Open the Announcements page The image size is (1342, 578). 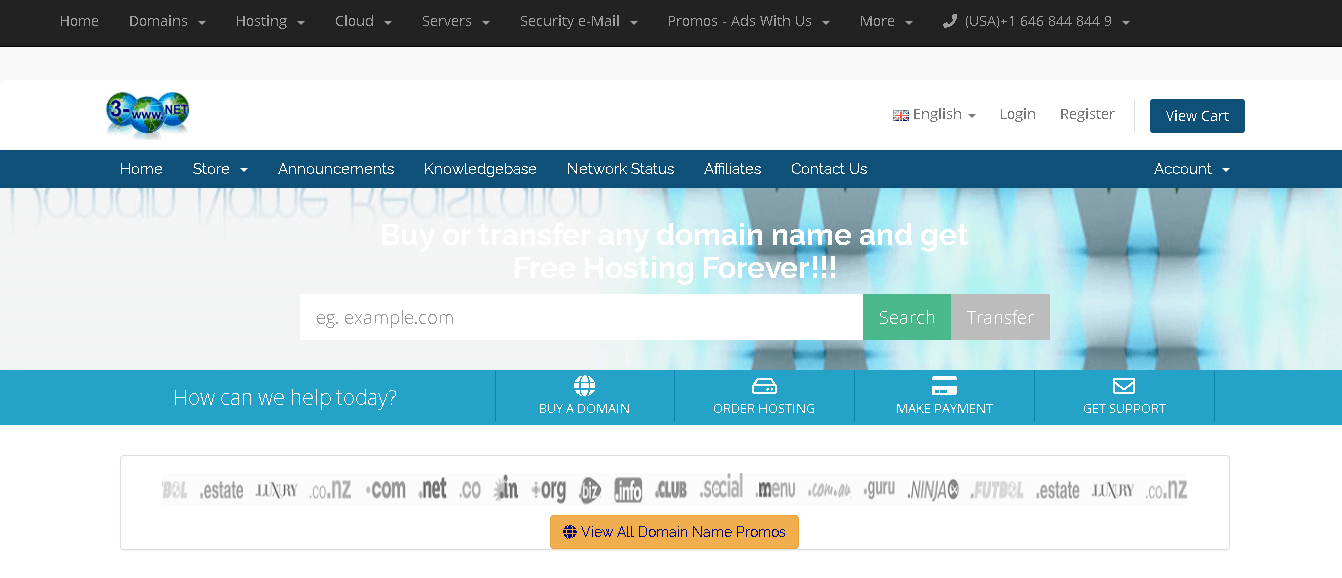(336, 169)
